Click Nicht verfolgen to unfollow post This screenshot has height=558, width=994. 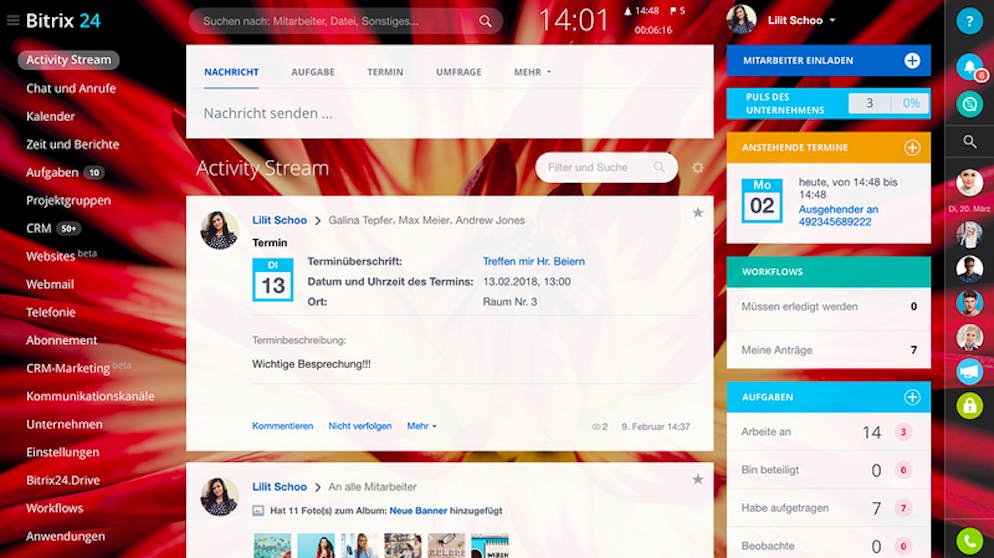click(360, 426)
